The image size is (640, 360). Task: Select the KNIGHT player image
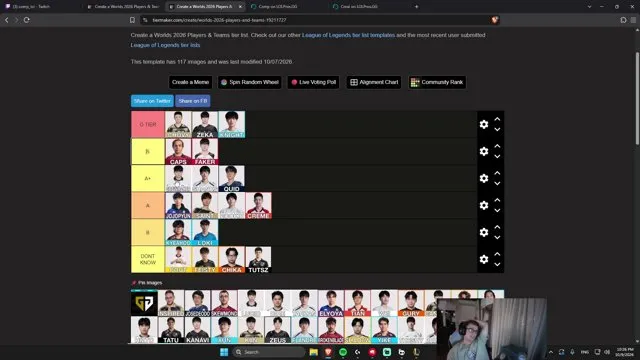pos(231,124)
